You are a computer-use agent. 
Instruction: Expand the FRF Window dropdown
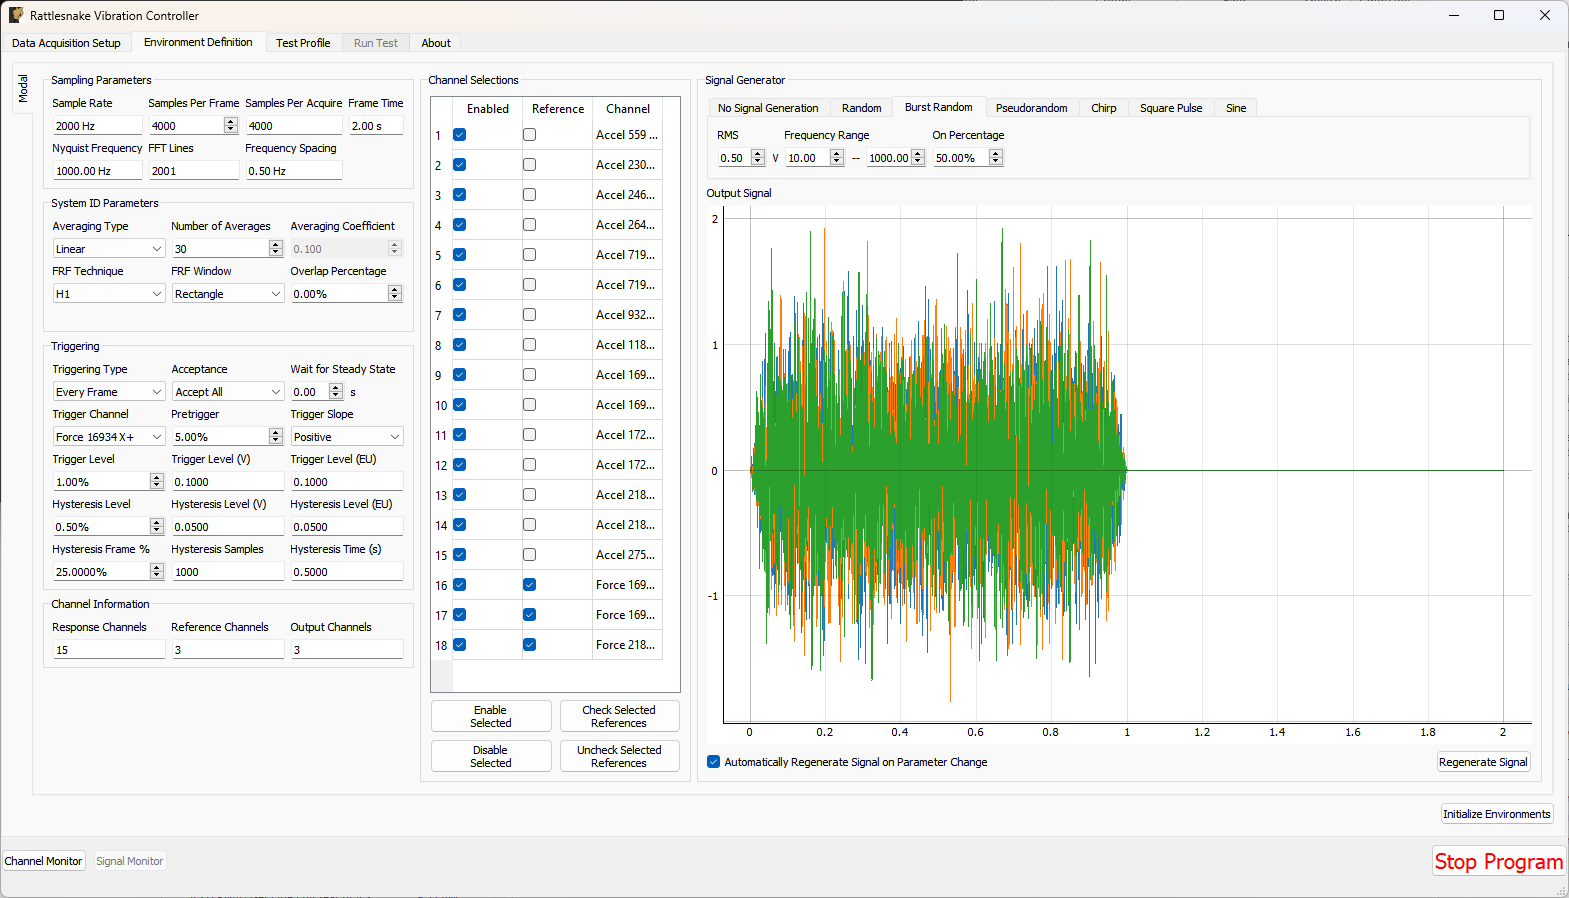coord(227,294)
